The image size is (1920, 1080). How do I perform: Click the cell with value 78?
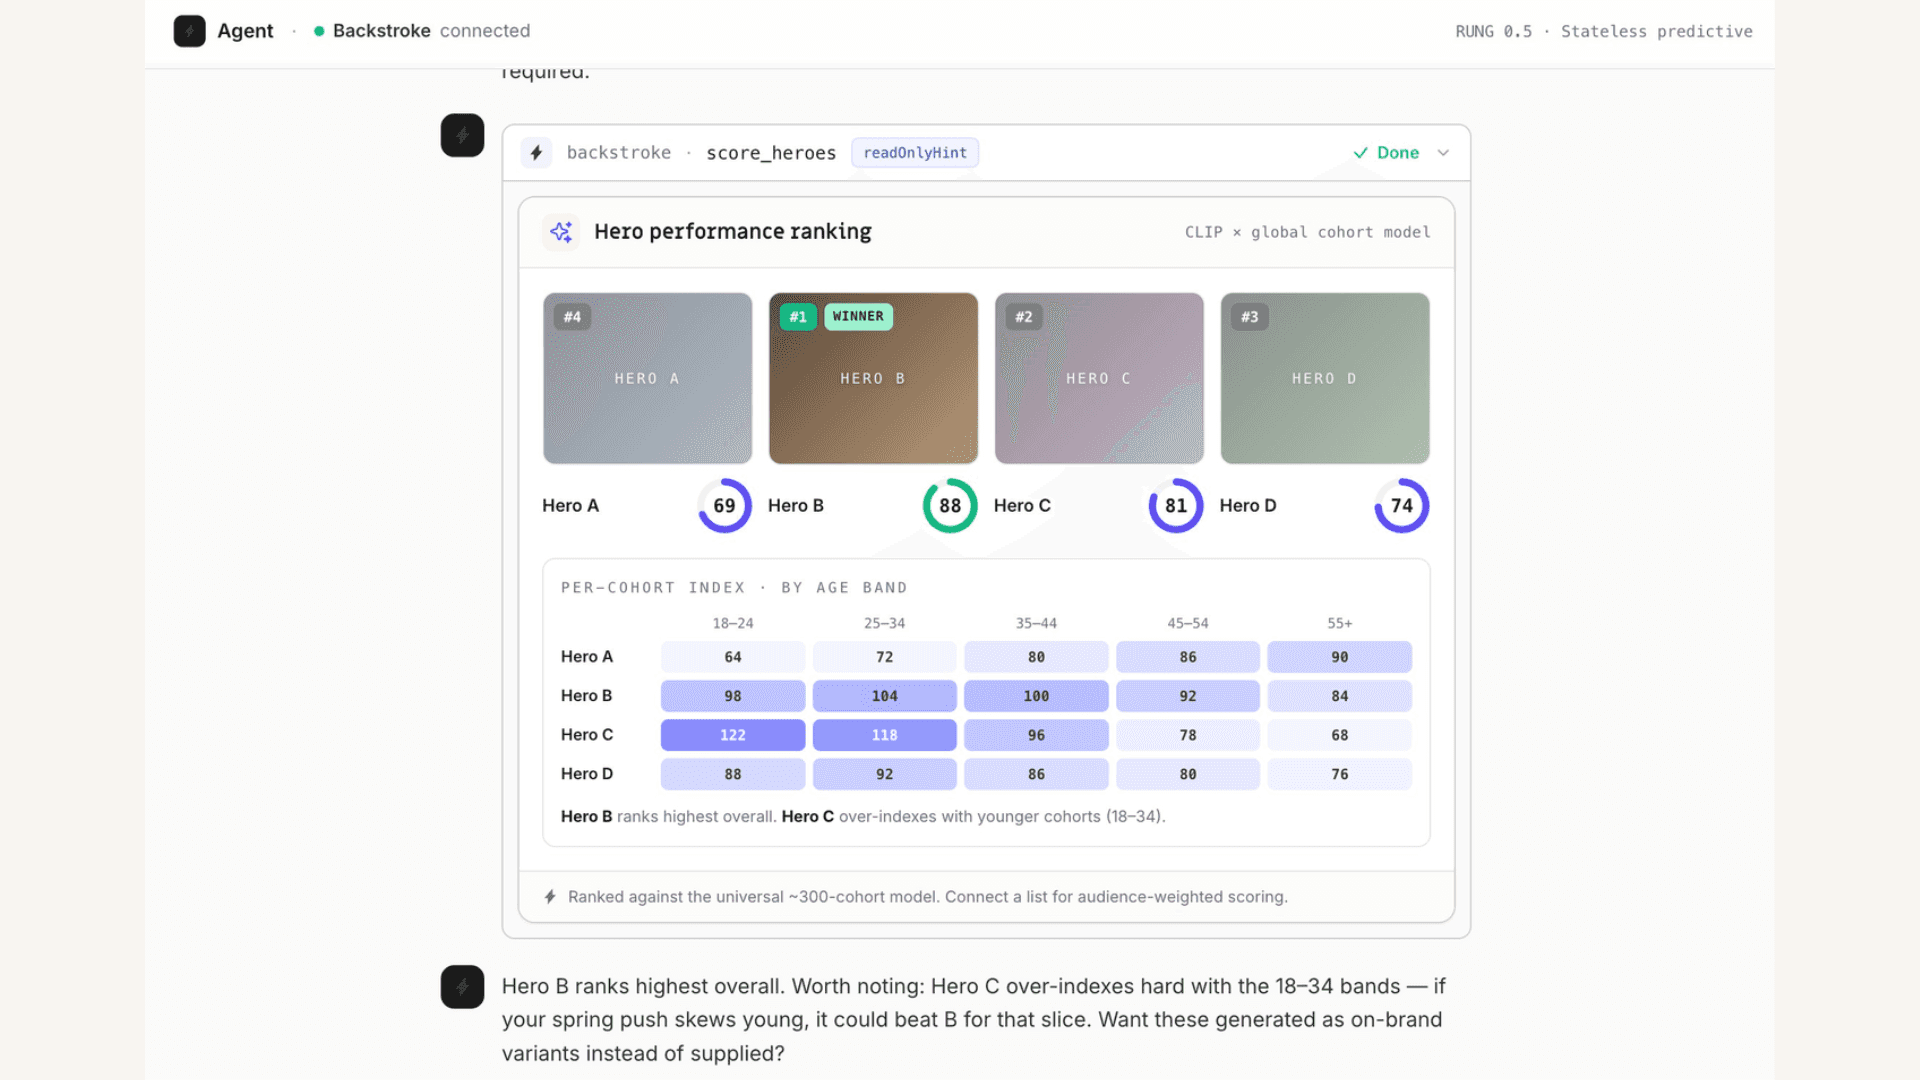(1188, 735)
